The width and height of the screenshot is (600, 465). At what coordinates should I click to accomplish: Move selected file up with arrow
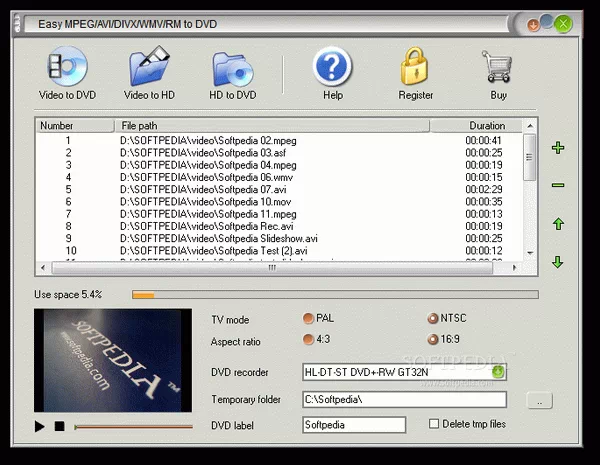point(558,224)
